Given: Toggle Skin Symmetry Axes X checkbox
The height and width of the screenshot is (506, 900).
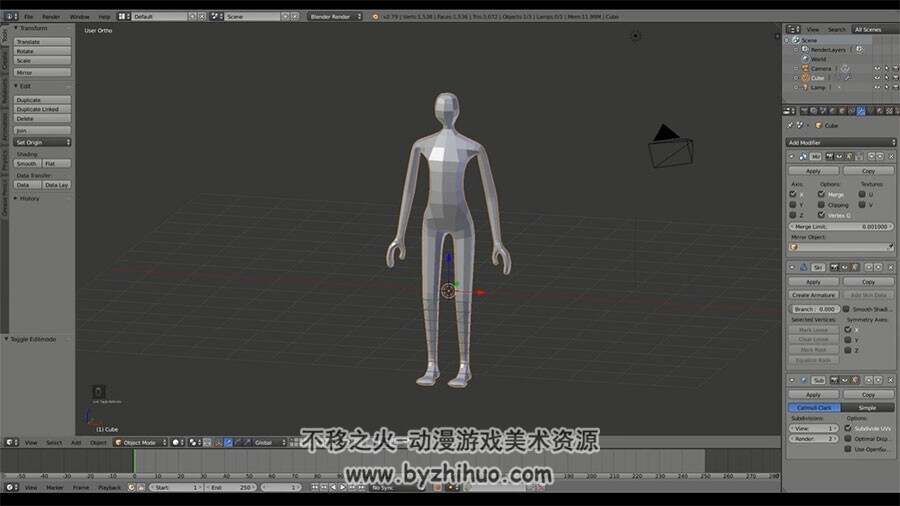Looking at the screenshot, I should point(848,329).
